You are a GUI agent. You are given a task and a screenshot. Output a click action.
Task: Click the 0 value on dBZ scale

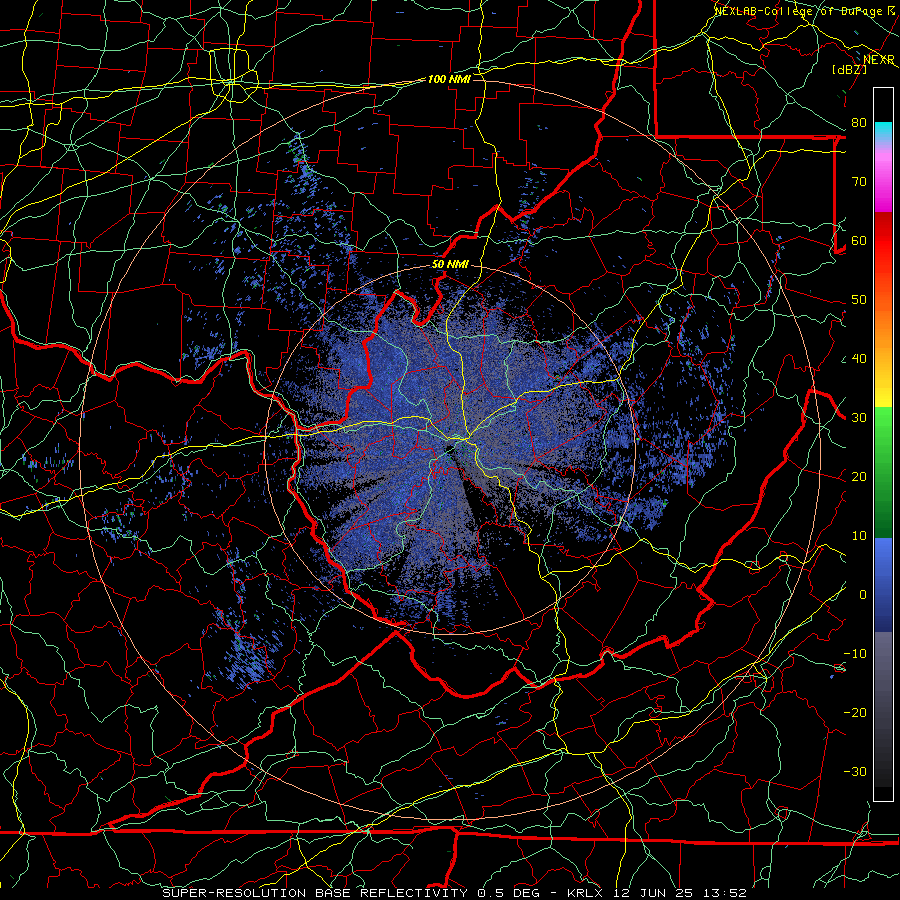pos(863,595)
